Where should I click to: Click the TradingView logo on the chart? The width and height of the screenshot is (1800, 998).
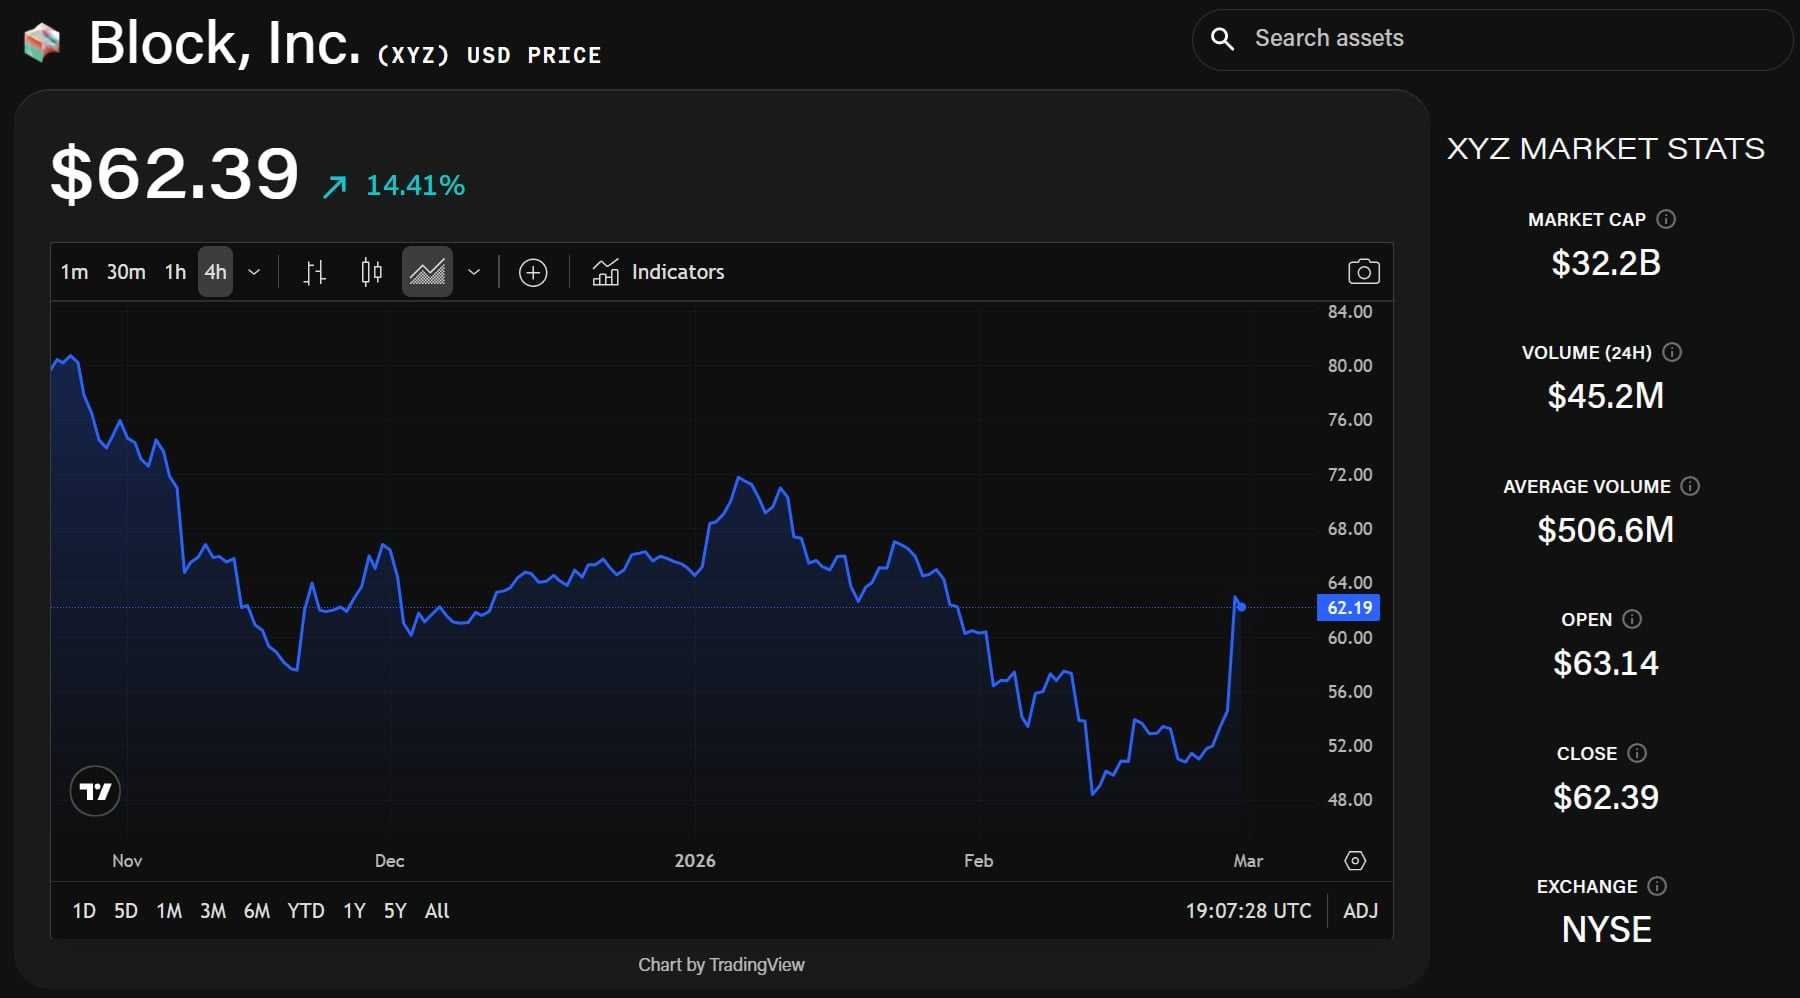94,790
